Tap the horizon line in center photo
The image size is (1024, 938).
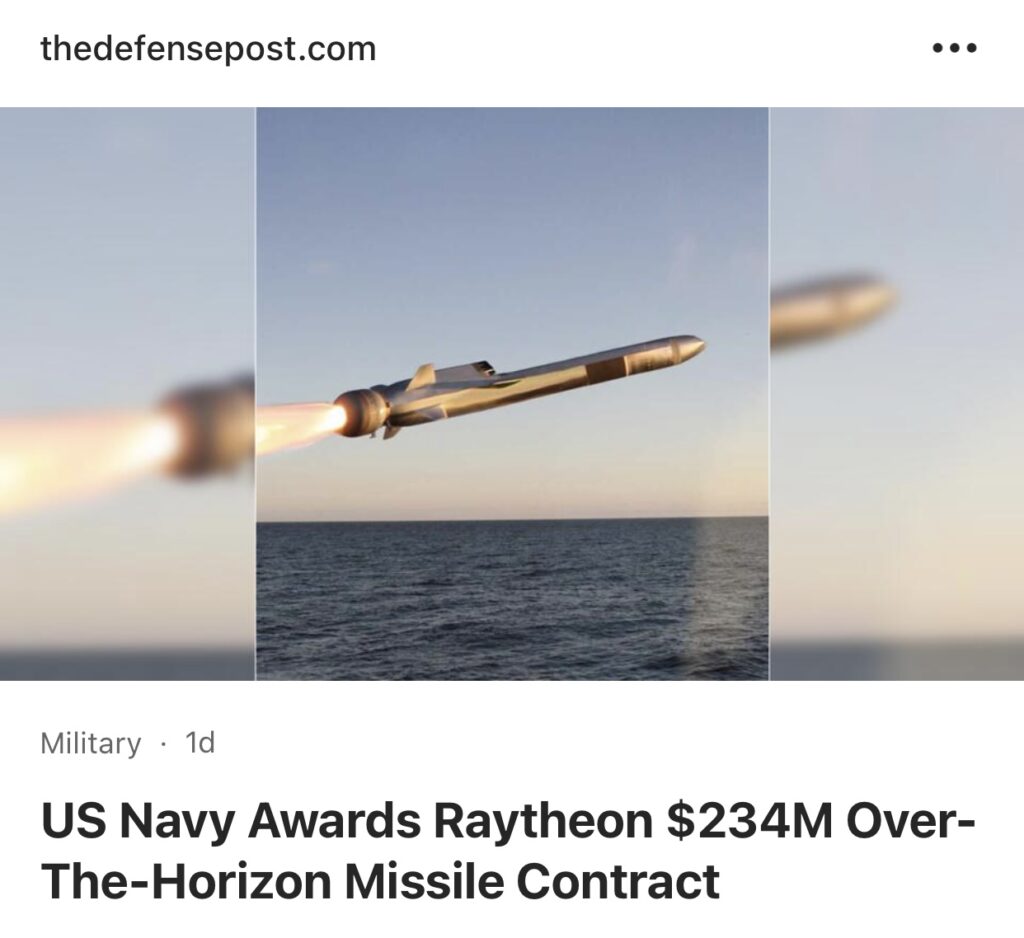coord(512,519)
